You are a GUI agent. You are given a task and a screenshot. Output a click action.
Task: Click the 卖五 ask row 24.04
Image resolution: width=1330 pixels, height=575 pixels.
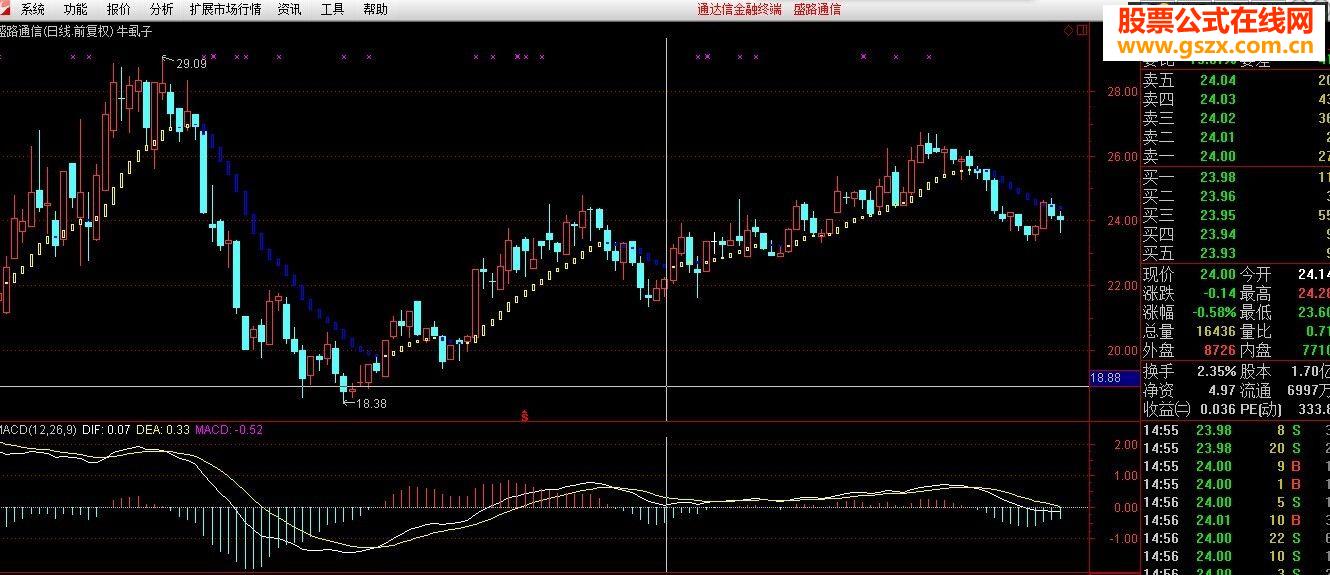(x=1236, y=81)
